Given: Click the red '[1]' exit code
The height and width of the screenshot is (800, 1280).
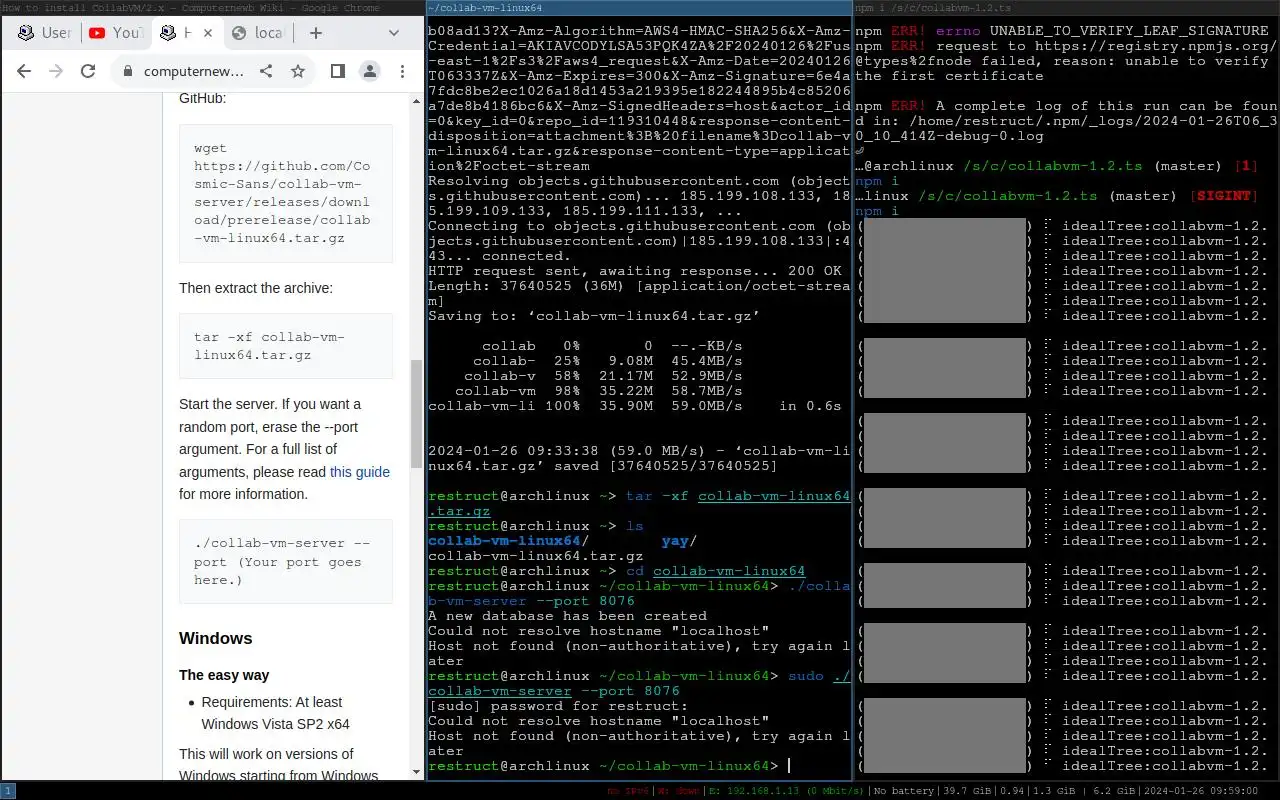Looking at the screenshot, I should tap(1246, 166).
